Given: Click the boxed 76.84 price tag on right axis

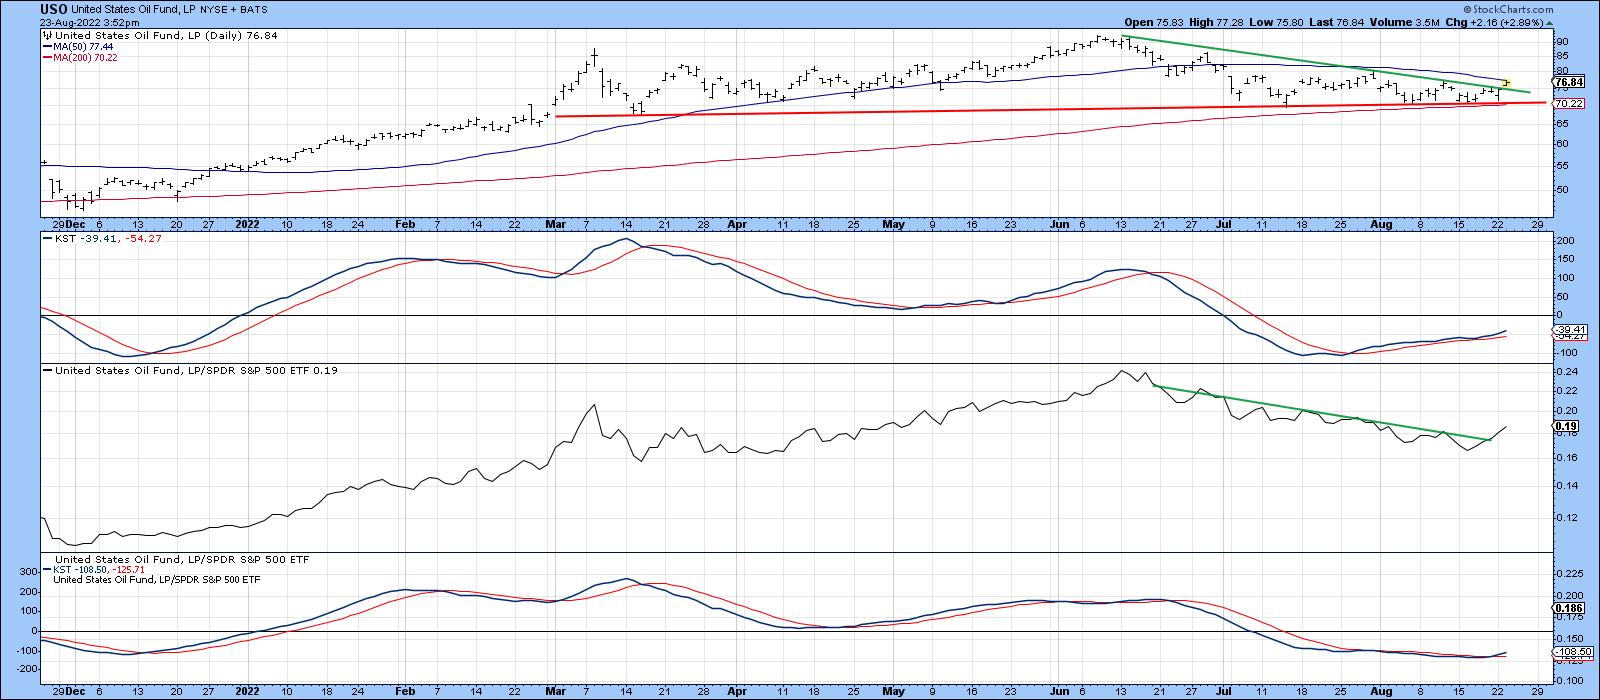Looking at the screenshot, I should 1569,82.
